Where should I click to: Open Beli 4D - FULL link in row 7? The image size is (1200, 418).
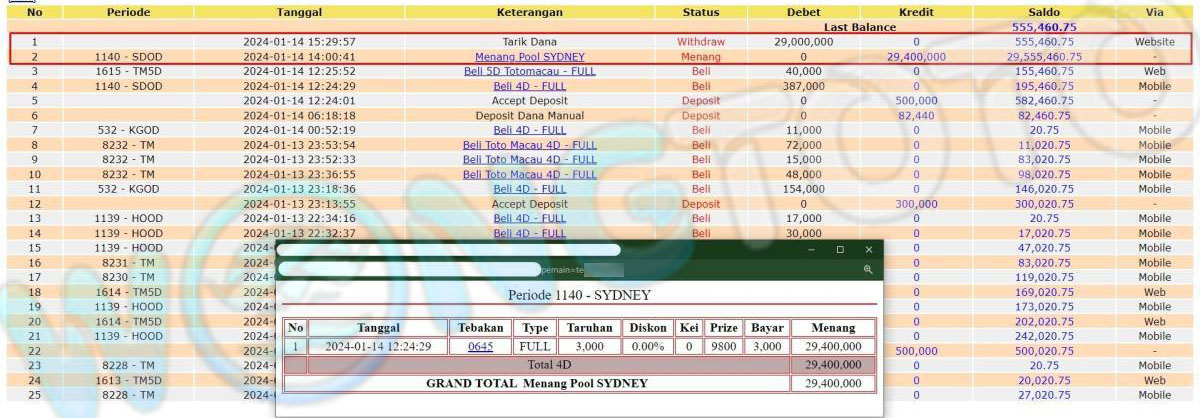529,130
